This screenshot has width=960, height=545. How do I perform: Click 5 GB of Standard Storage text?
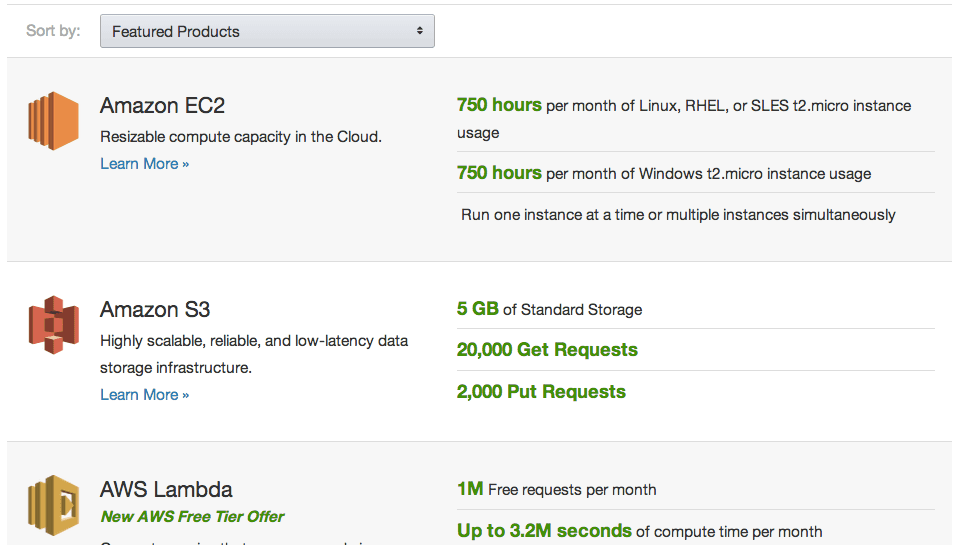549,309
